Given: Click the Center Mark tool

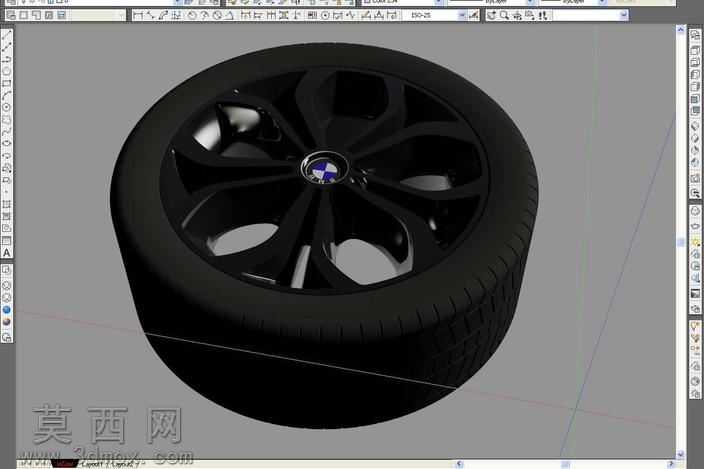Looking at the screenshot, I should (325, 16).
